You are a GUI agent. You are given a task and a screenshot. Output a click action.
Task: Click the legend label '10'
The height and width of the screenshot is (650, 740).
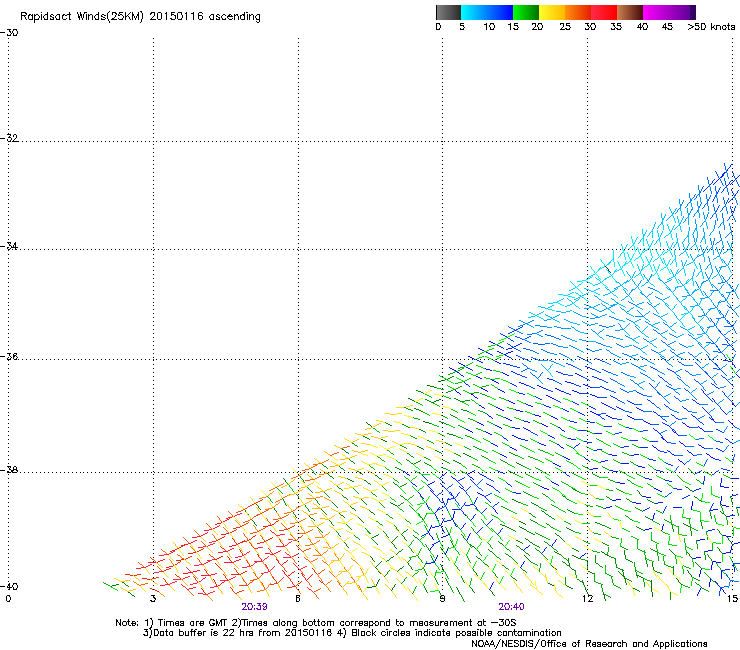(489, 27)
